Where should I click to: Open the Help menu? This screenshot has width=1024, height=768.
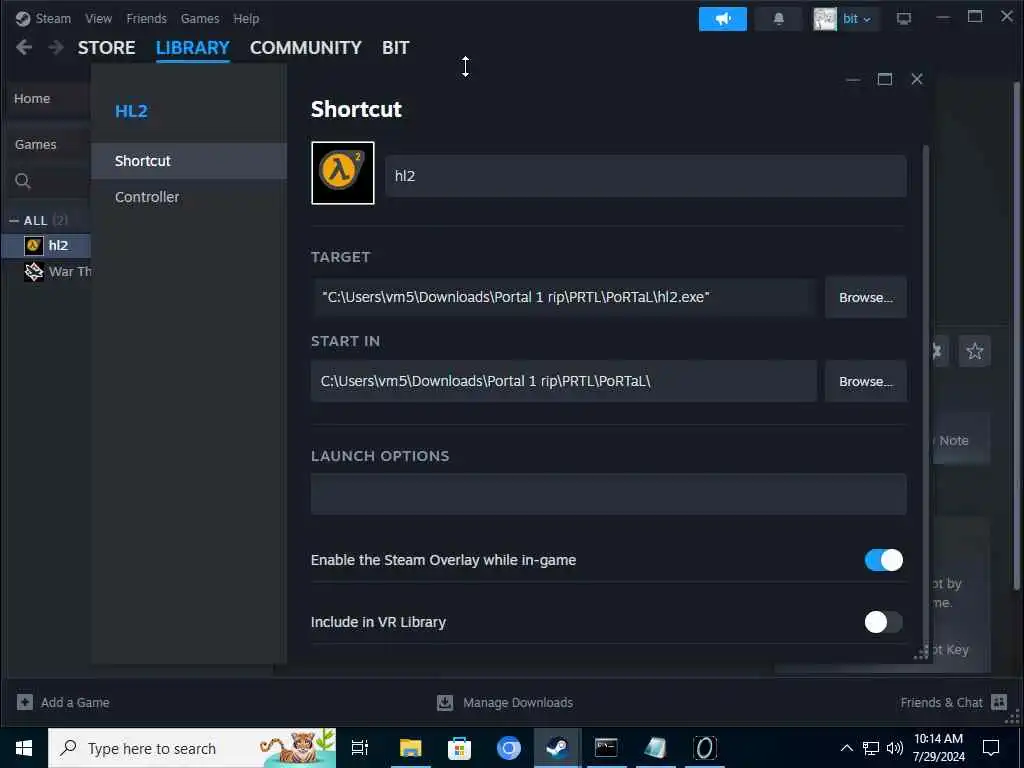[x=246, y=18]
